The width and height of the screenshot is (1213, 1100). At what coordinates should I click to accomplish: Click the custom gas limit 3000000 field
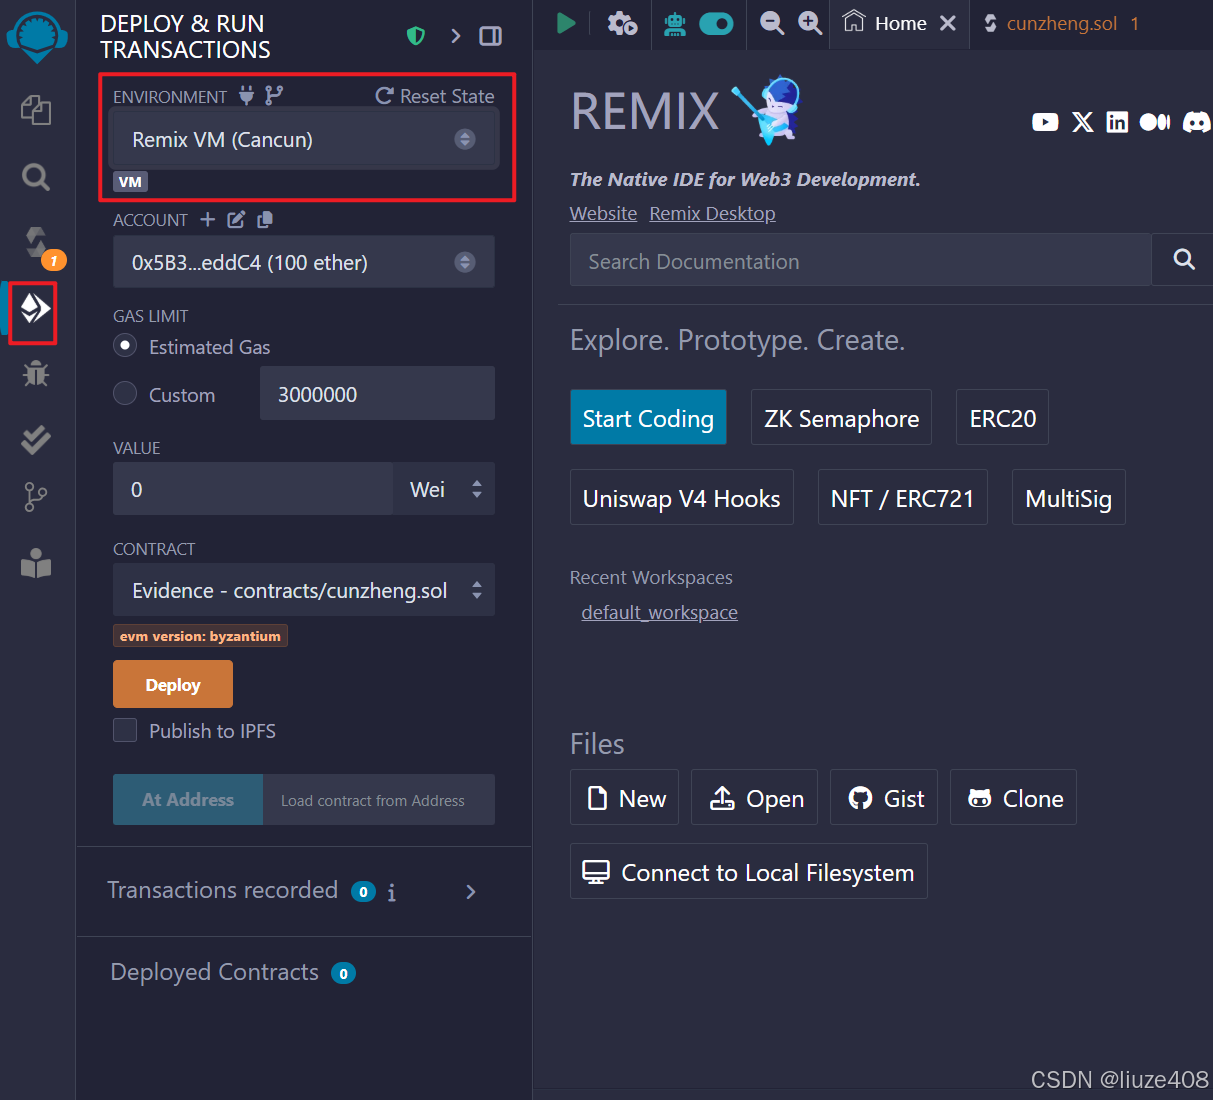pyautogui.click(x=377, y=393)
